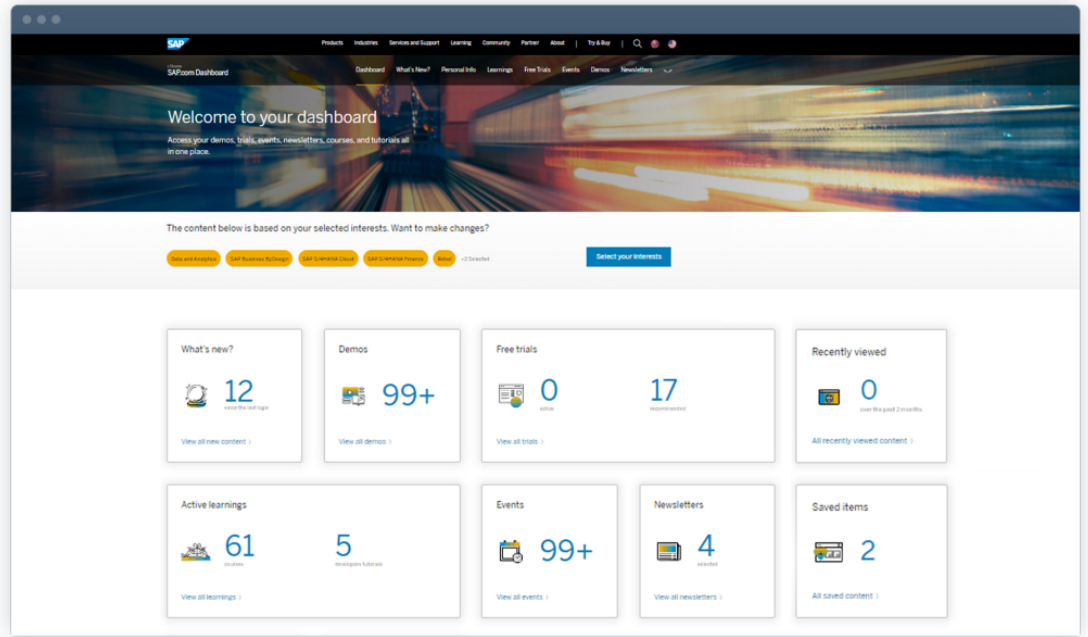This screenshot has height=637, width=1088.
Task: Click the 2 saved items count
Action: 868,550
